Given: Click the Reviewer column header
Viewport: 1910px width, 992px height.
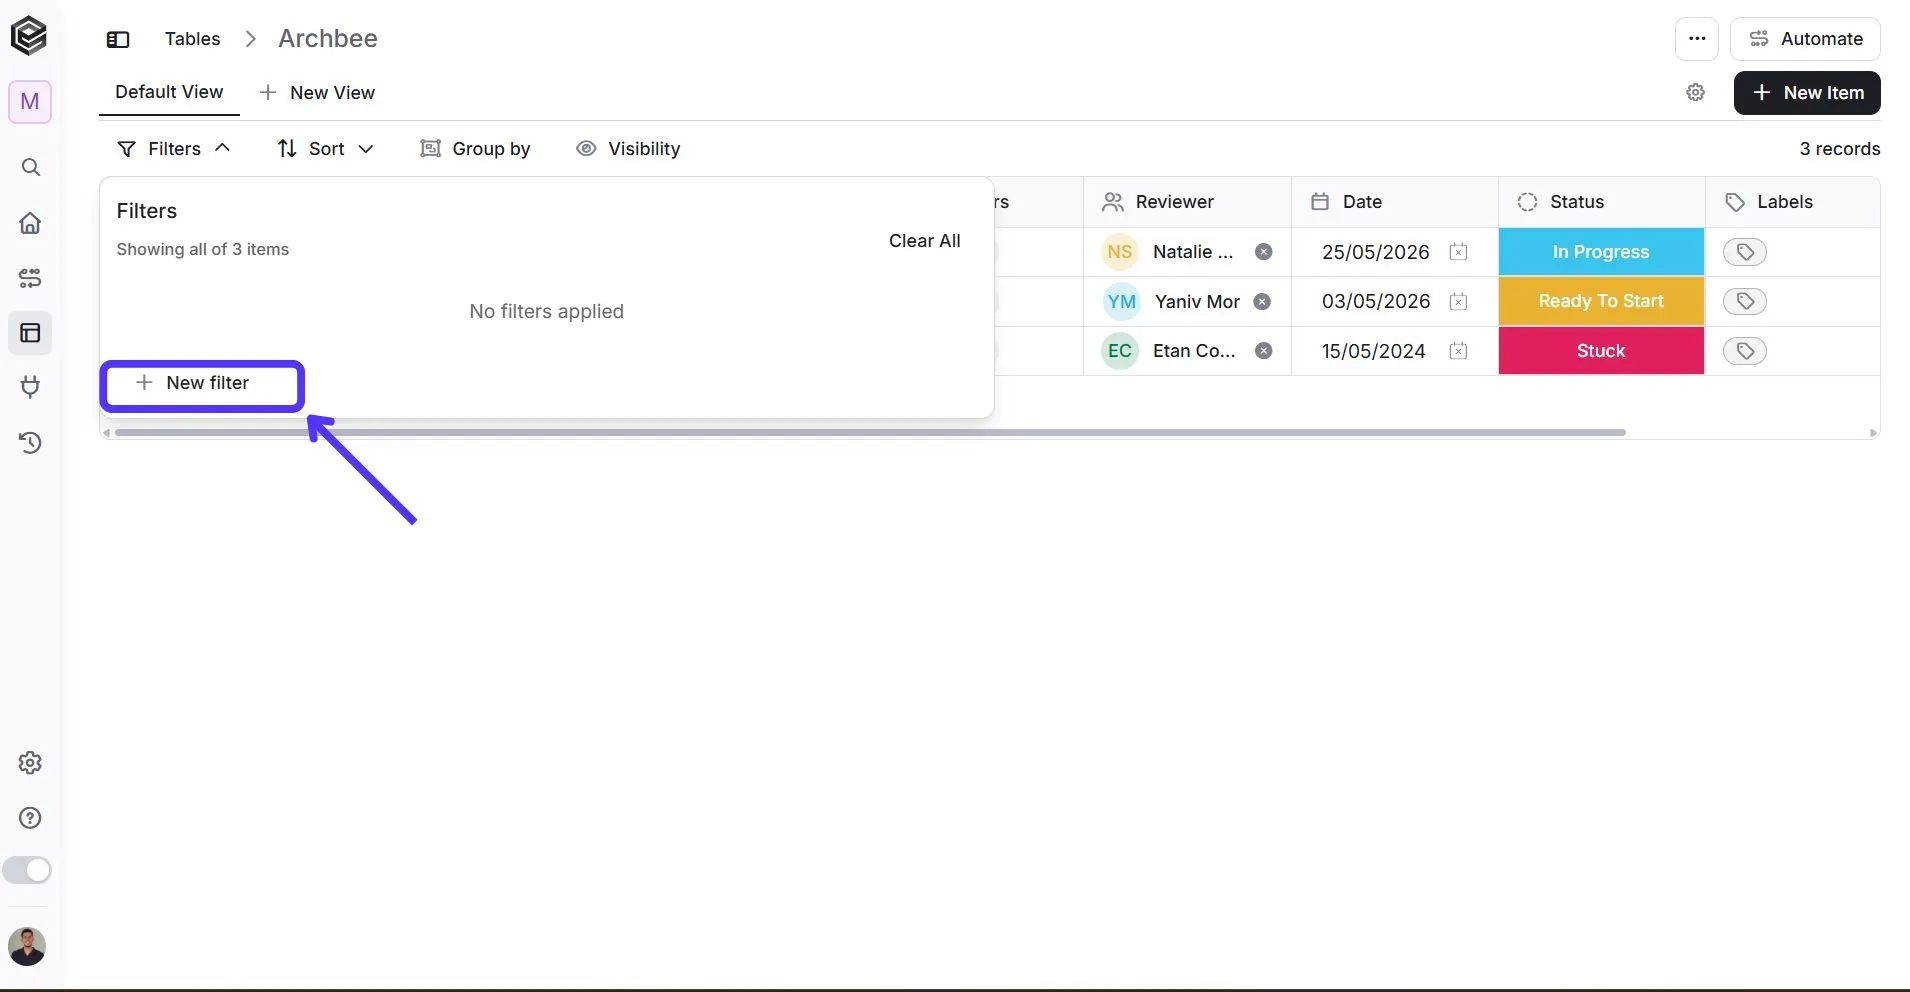Looking at the screenshot, I should click(1187, 202).
